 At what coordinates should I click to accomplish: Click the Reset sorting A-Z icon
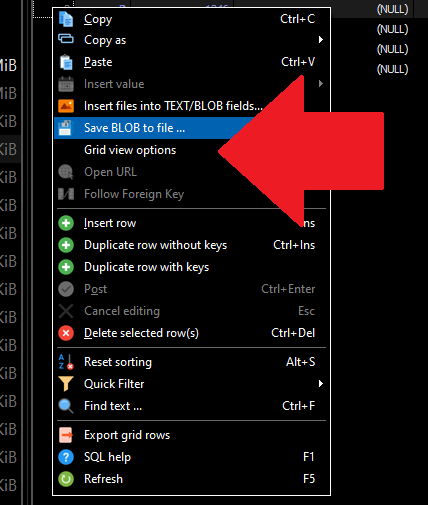pyautogui.click(x=66, y=362)
